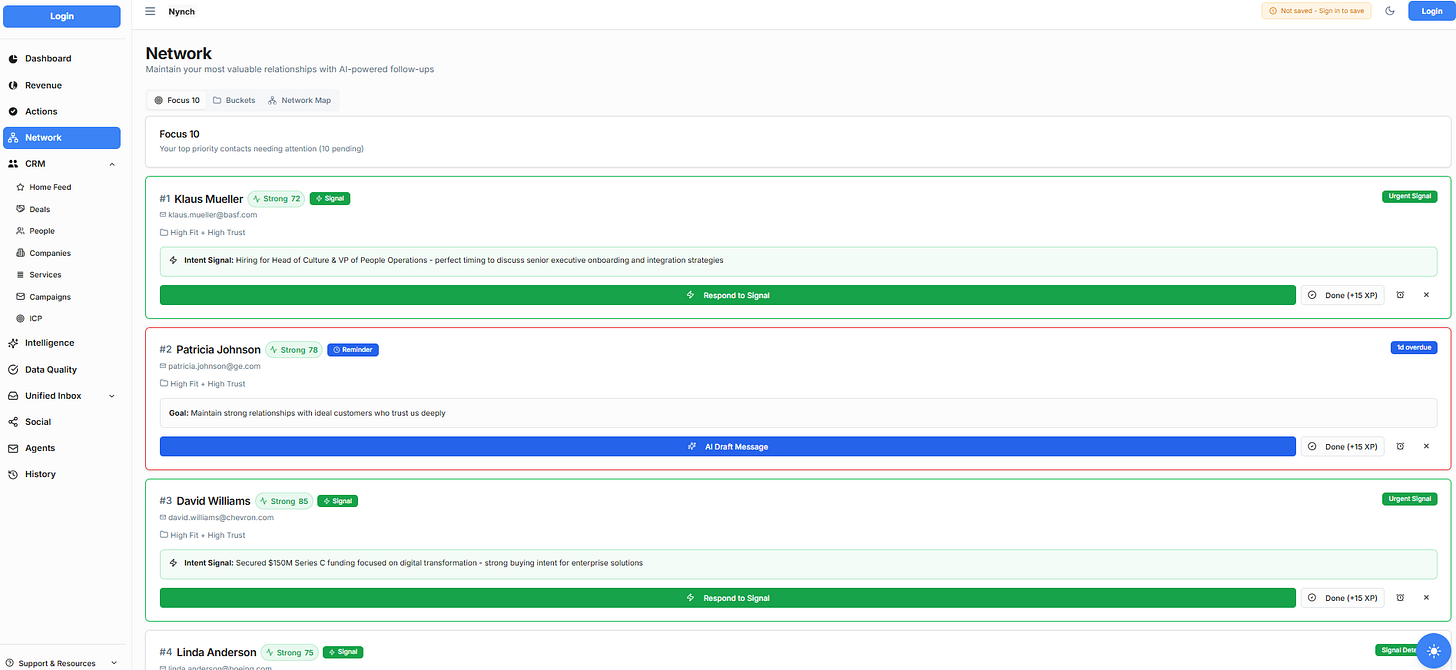
Task: Open the History panel
Action: tap(38, 474)
